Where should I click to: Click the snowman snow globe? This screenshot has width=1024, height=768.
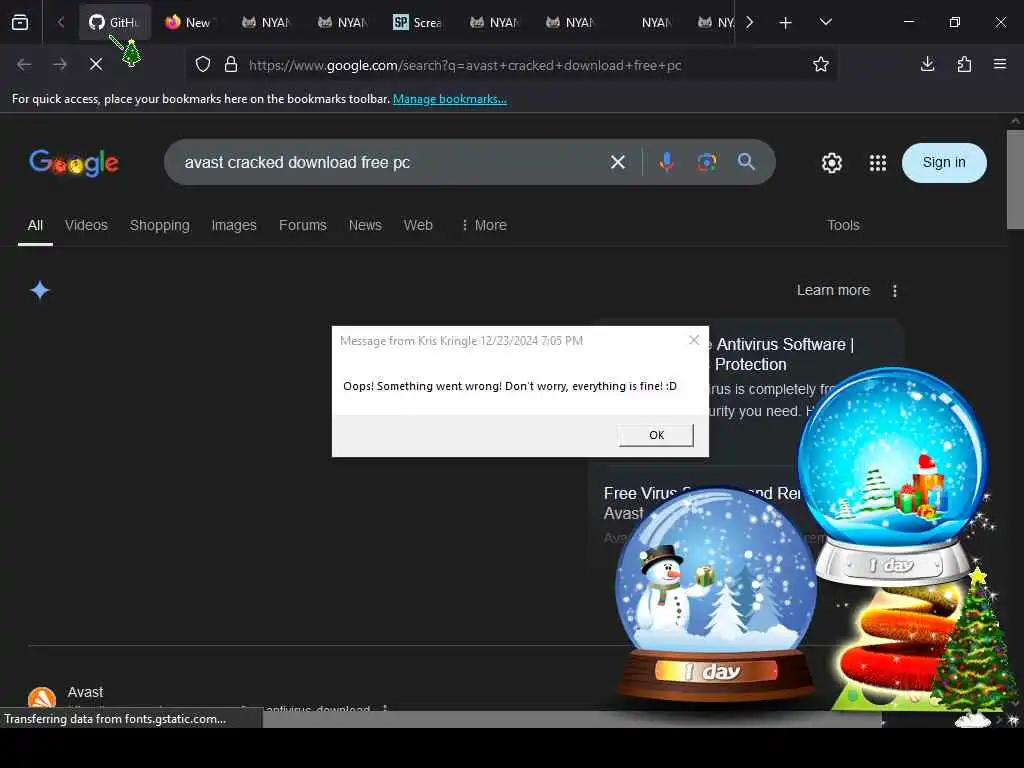716,593
